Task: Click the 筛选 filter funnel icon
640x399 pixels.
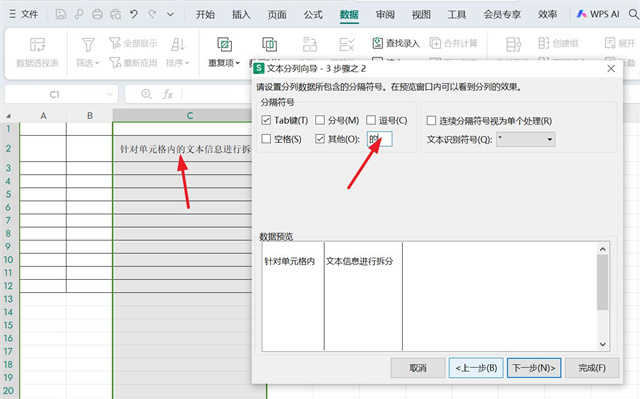Action: 88,44
